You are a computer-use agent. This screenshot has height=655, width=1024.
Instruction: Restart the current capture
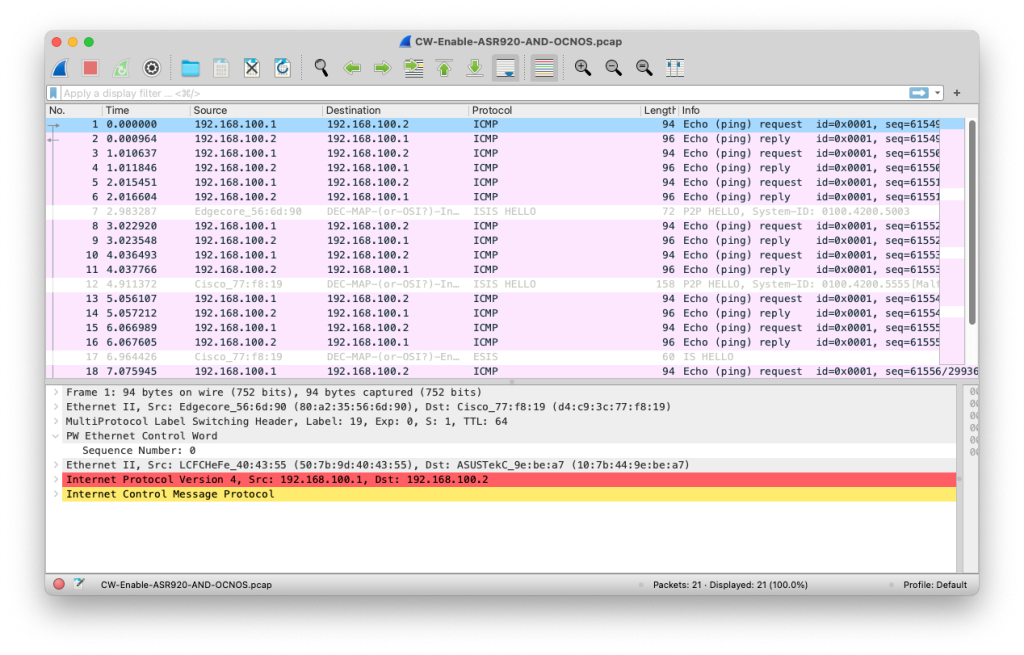(119, 68)
